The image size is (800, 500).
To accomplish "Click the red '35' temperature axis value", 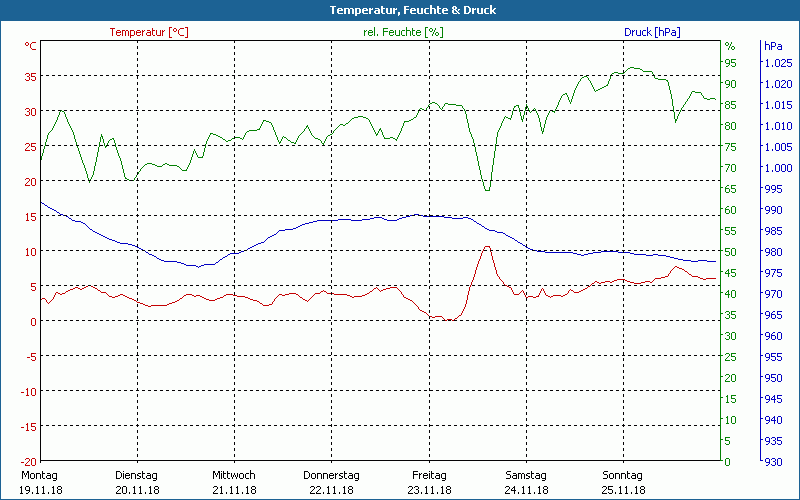I will tap(31, 77).
